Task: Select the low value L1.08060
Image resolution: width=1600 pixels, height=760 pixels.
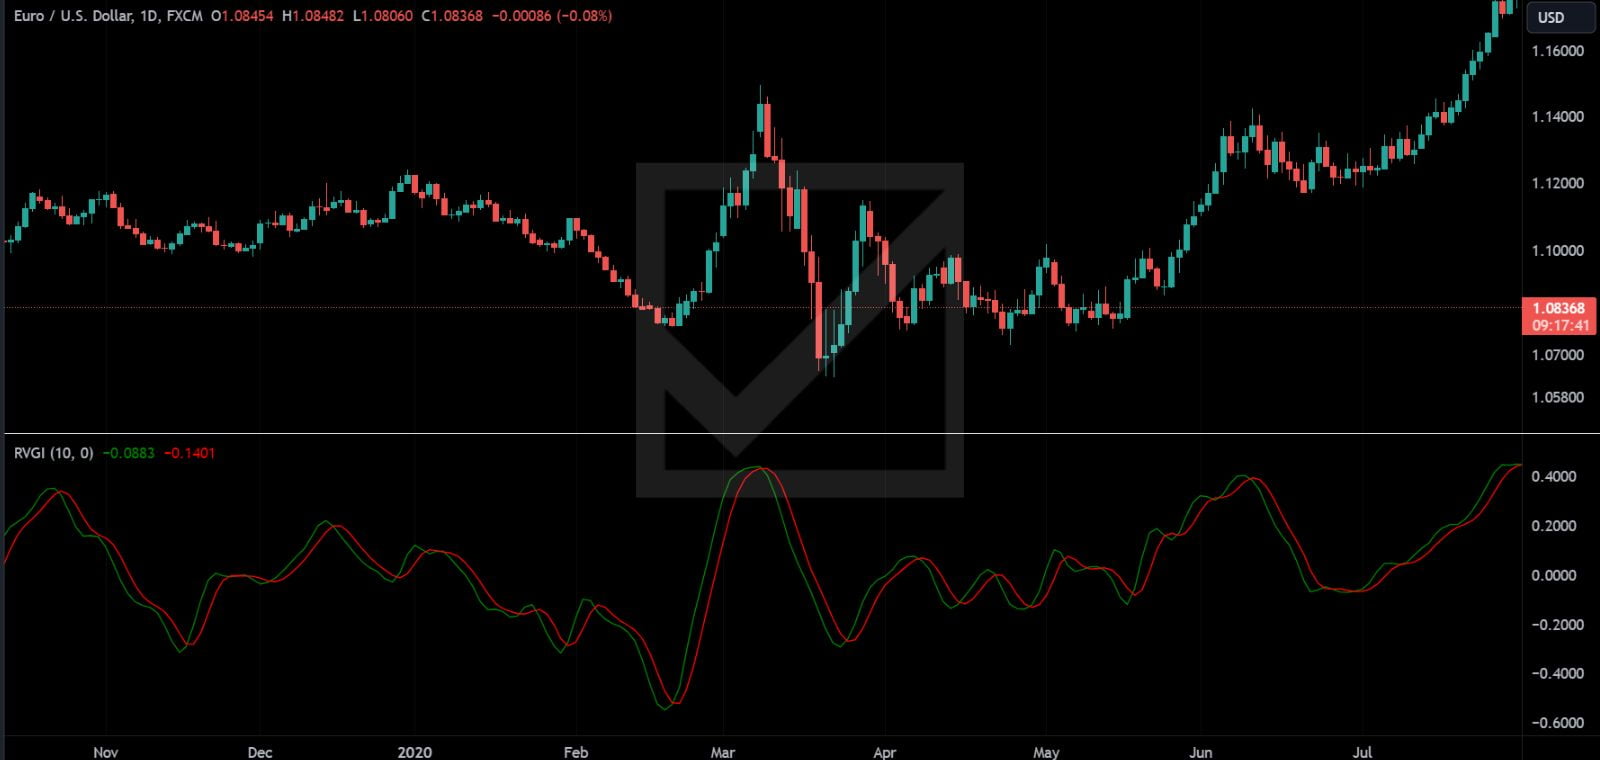Action: 383,16
